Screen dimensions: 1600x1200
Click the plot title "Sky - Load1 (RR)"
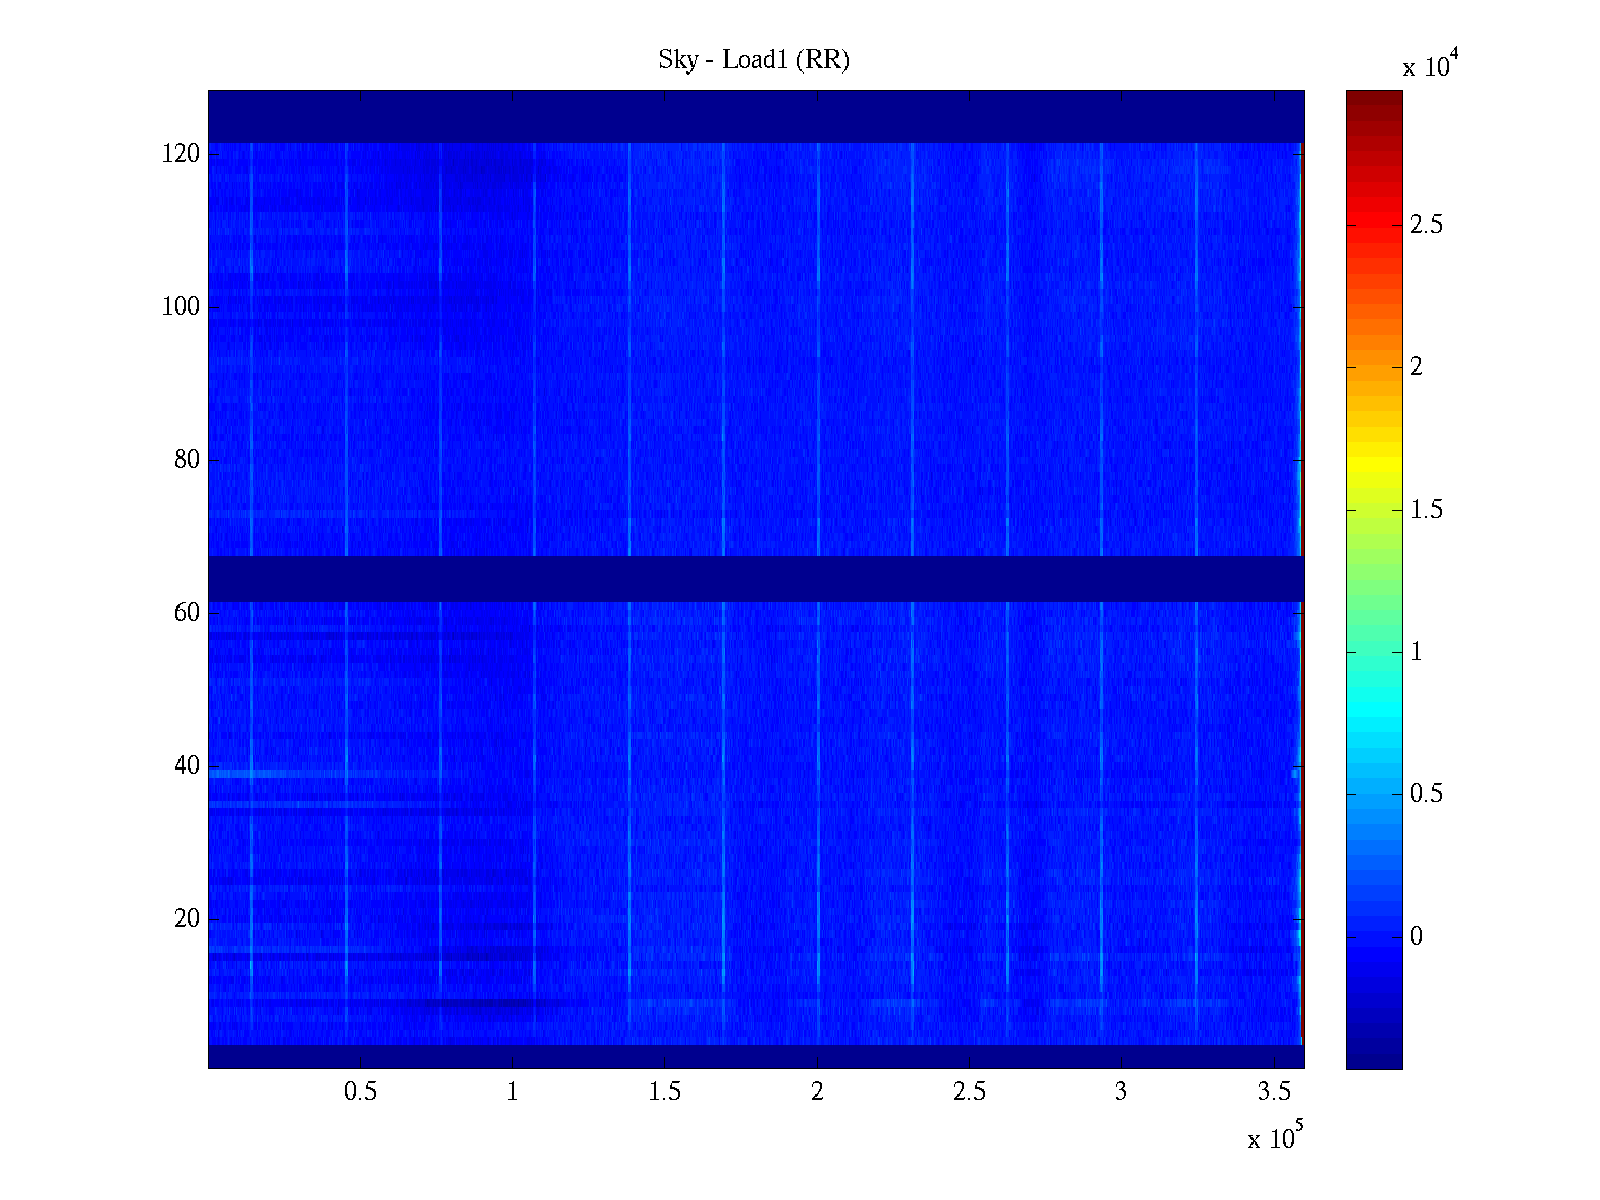pyautogui.click(x=754, y=60)
